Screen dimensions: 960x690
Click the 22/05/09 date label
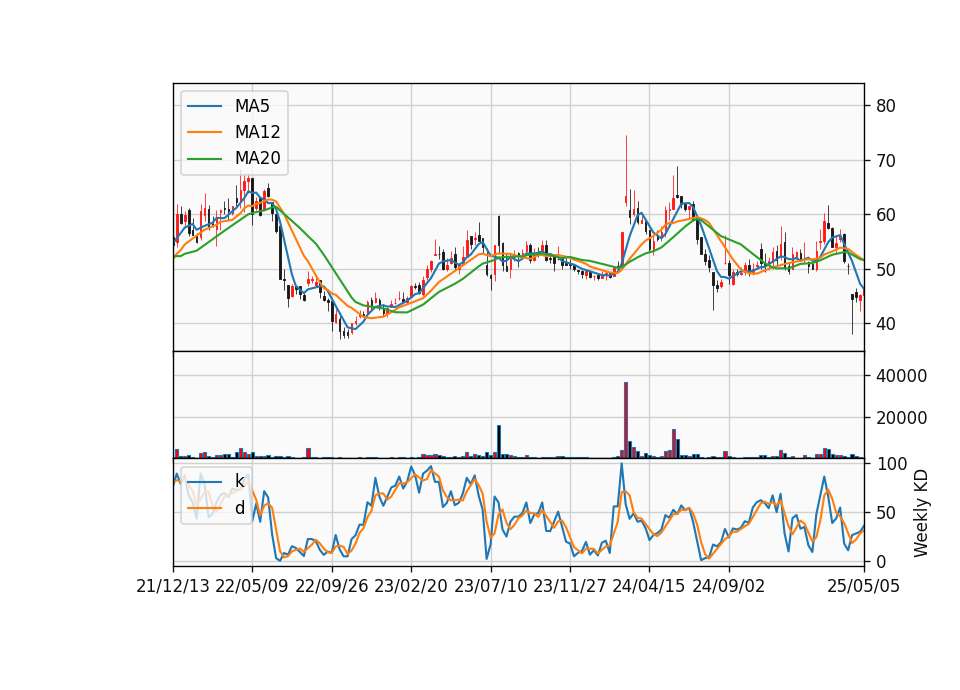(x=252, y=586)
